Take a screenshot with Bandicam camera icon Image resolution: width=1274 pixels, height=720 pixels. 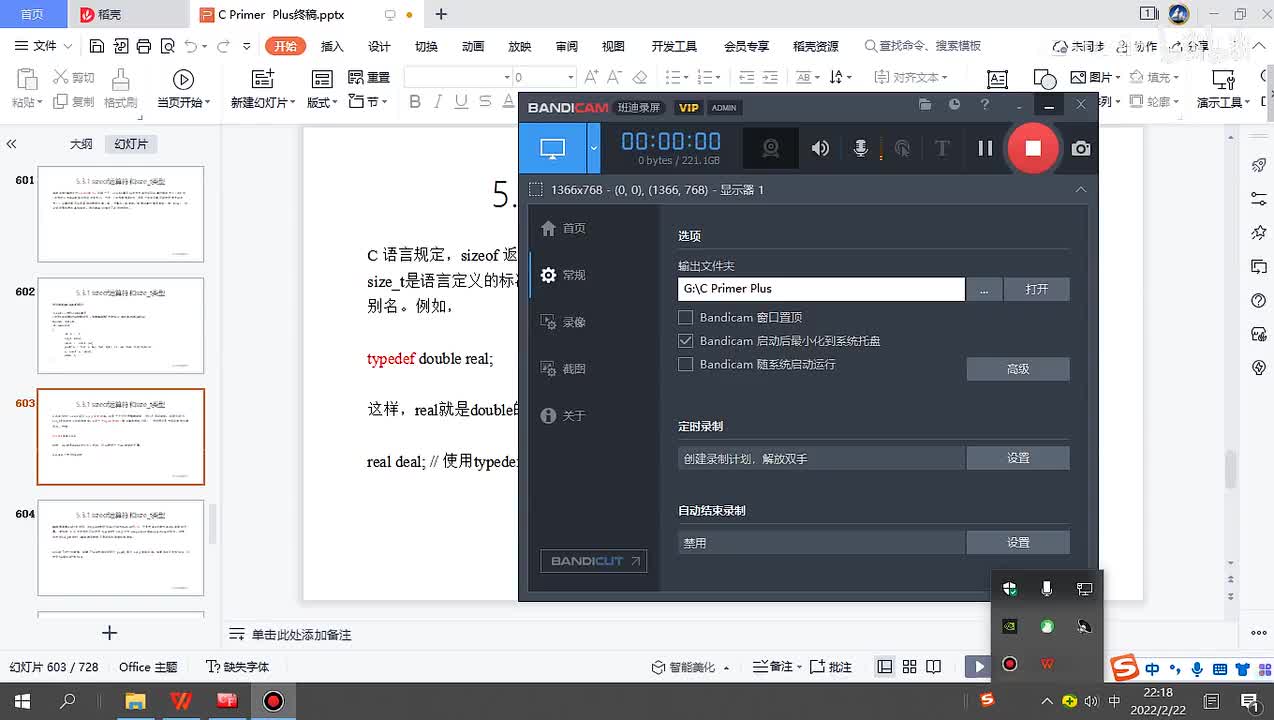click(x=1081, y=148)
